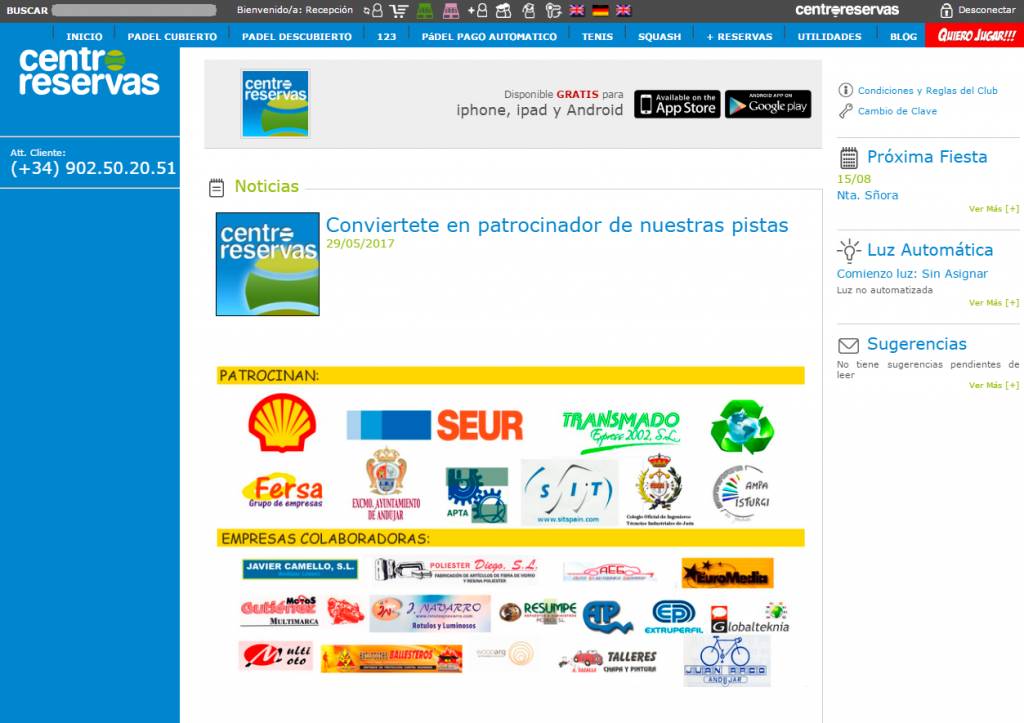
Task: Open the UTILIDADES menu
Action: [829, 37]
